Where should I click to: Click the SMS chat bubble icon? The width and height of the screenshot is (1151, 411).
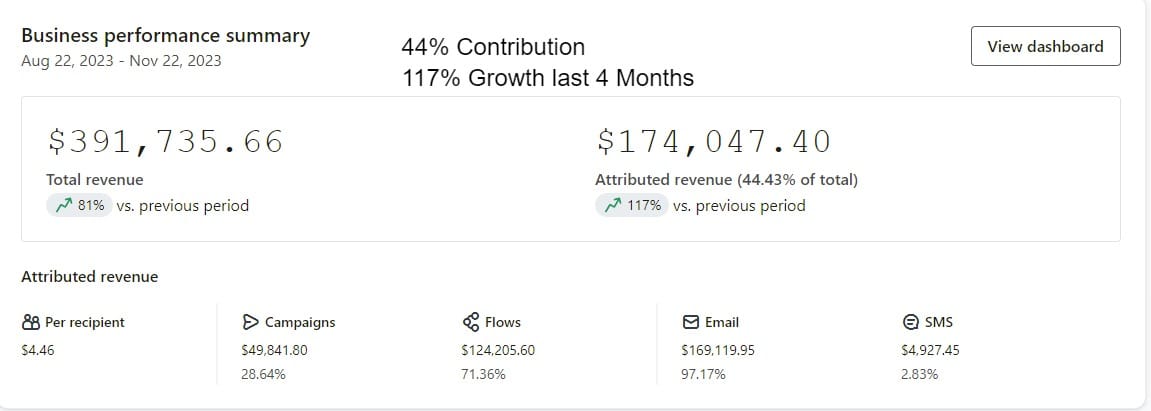pyautogui.click(x=910, y=322)
